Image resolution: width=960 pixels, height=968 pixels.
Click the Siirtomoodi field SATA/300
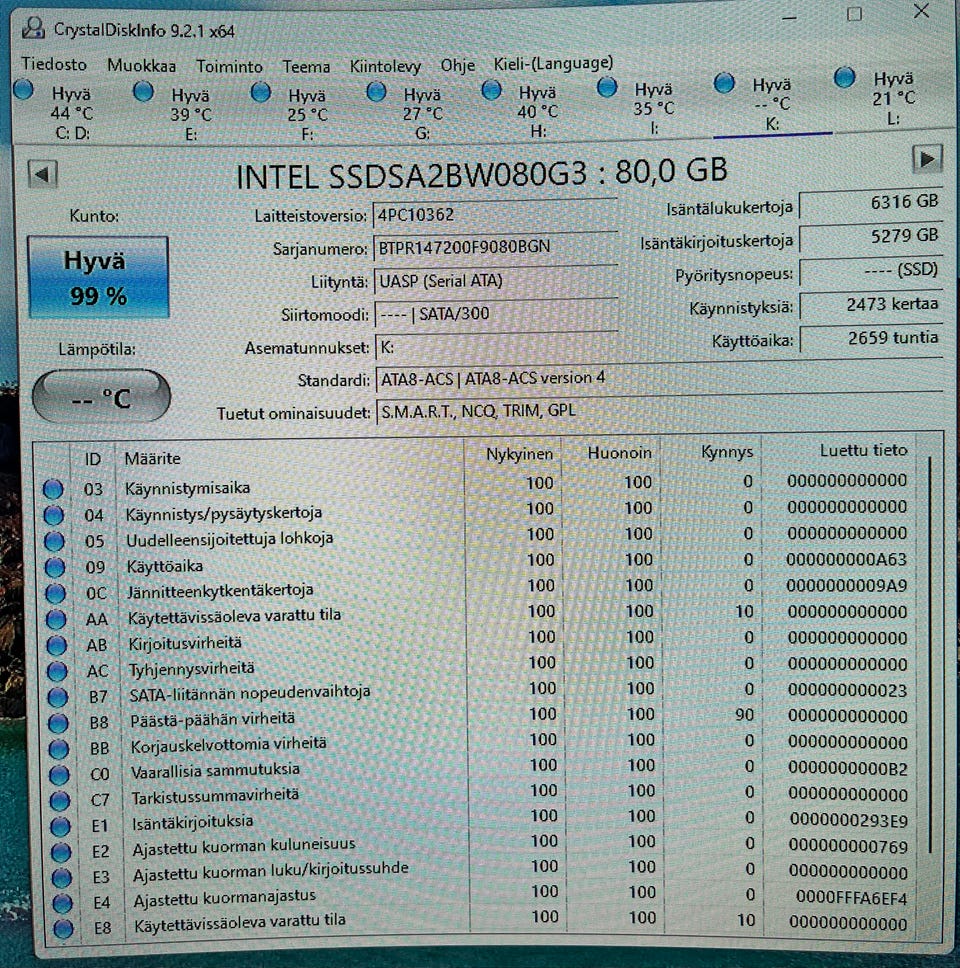[x=497, y=314]
